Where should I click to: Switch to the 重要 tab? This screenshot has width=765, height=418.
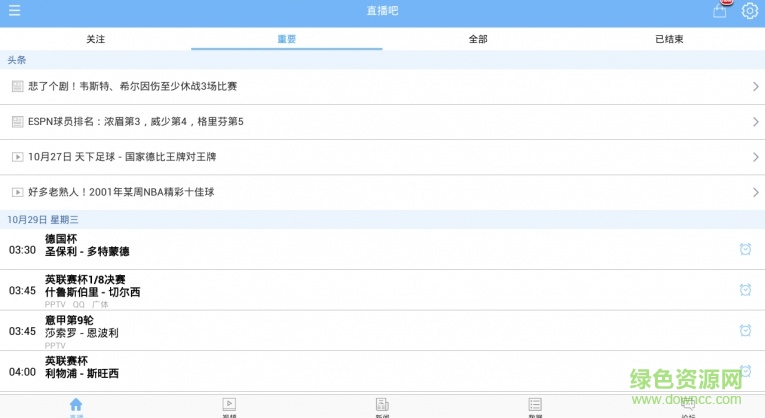point(287,39)
